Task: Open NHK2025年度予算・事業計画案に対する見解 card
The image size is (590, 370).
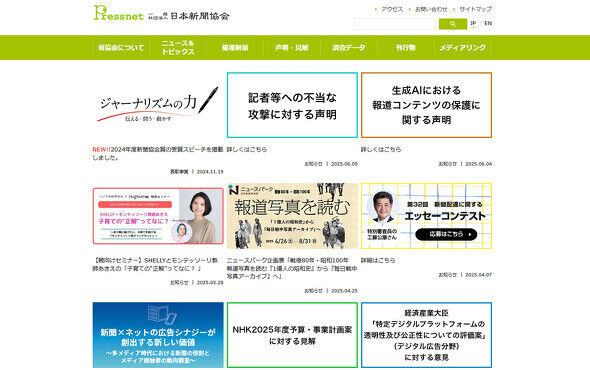Action: (x=292, y=335)
